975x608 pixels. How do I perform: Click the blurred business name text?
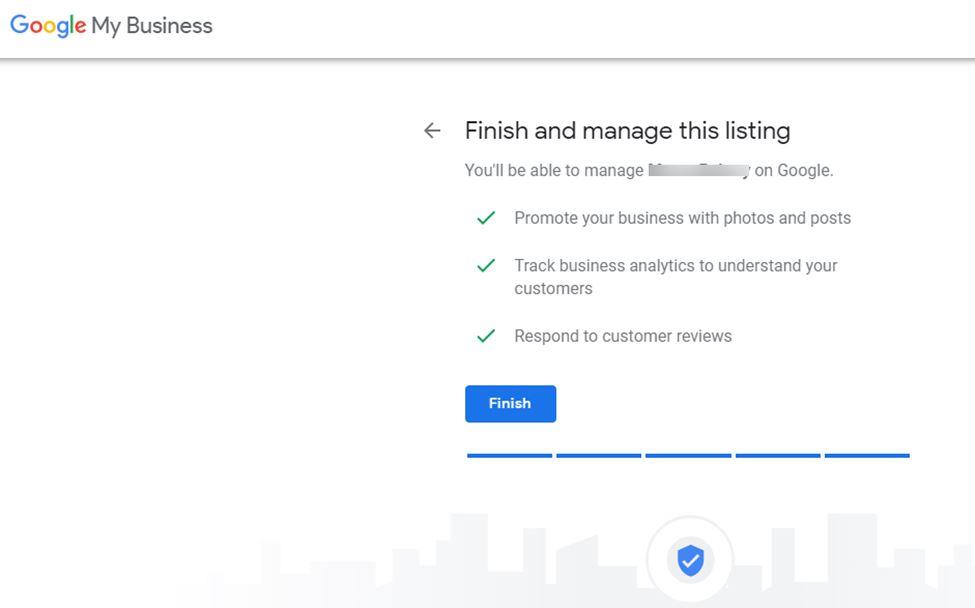click(699, 170)
